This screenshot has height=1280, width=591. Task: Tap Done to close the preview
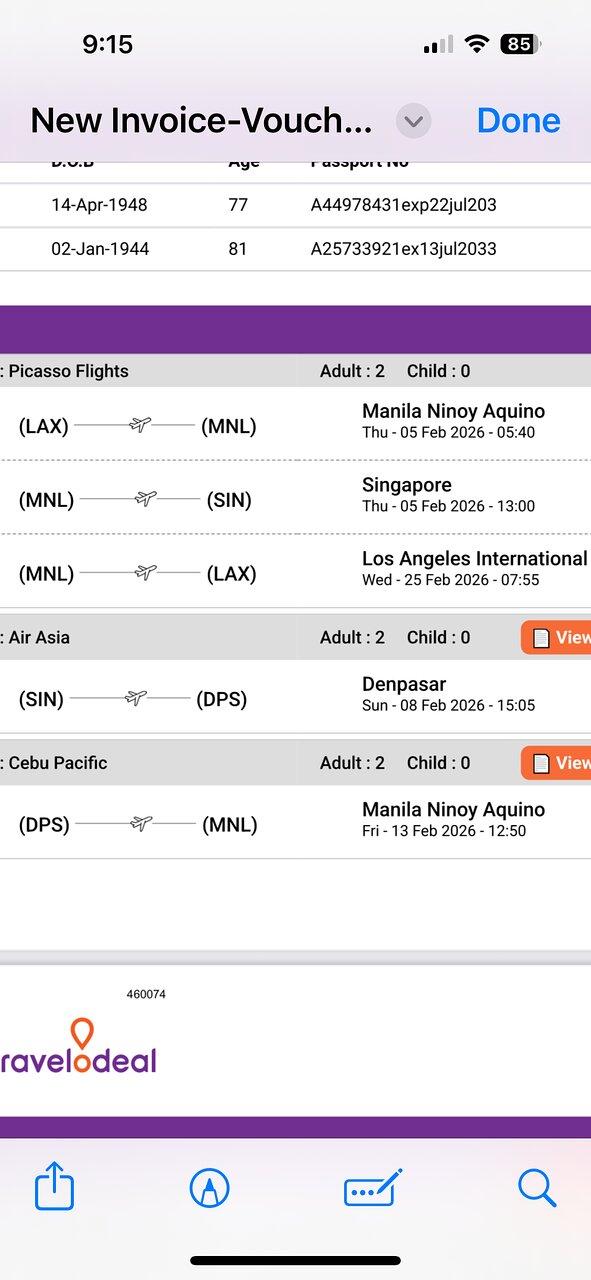tap(518, 120)
